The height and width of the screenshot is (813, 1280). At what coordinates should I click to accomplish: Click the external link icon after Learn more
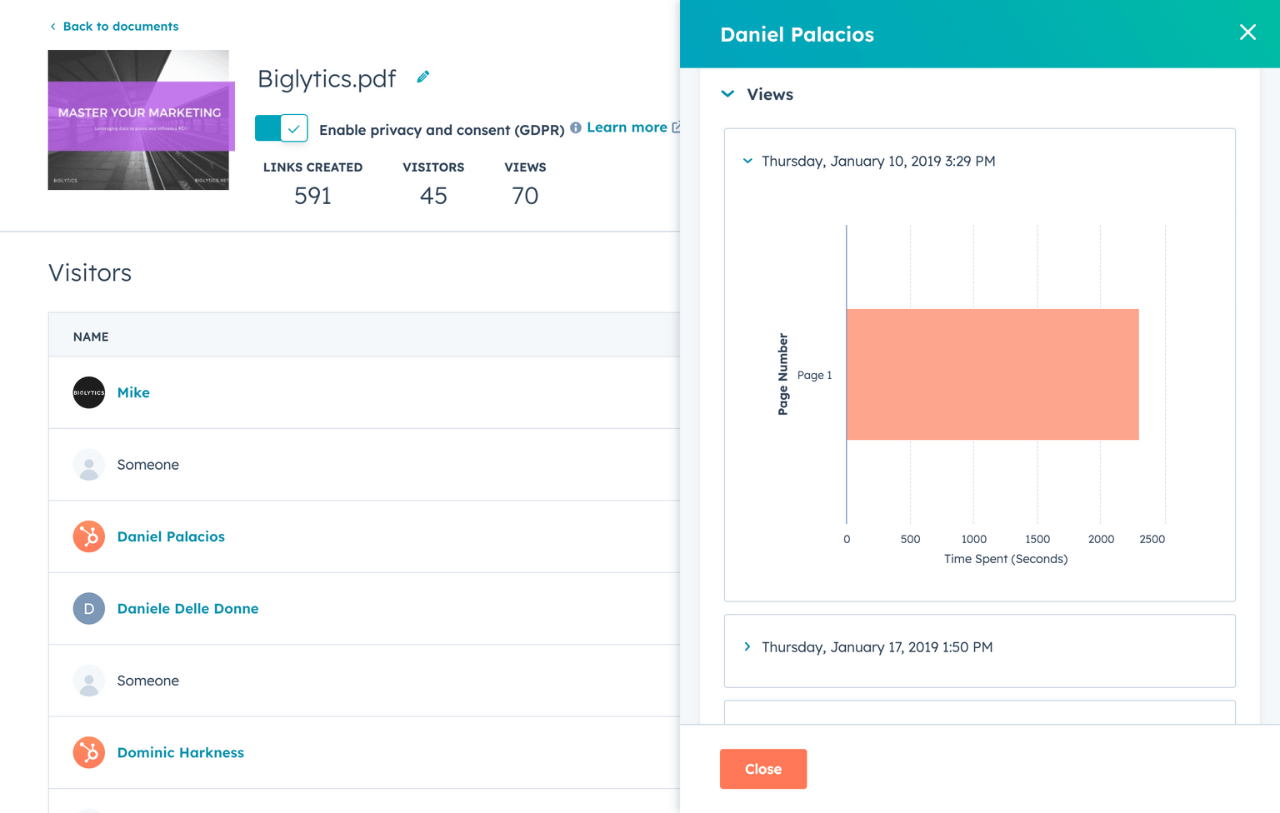point(676,127)
